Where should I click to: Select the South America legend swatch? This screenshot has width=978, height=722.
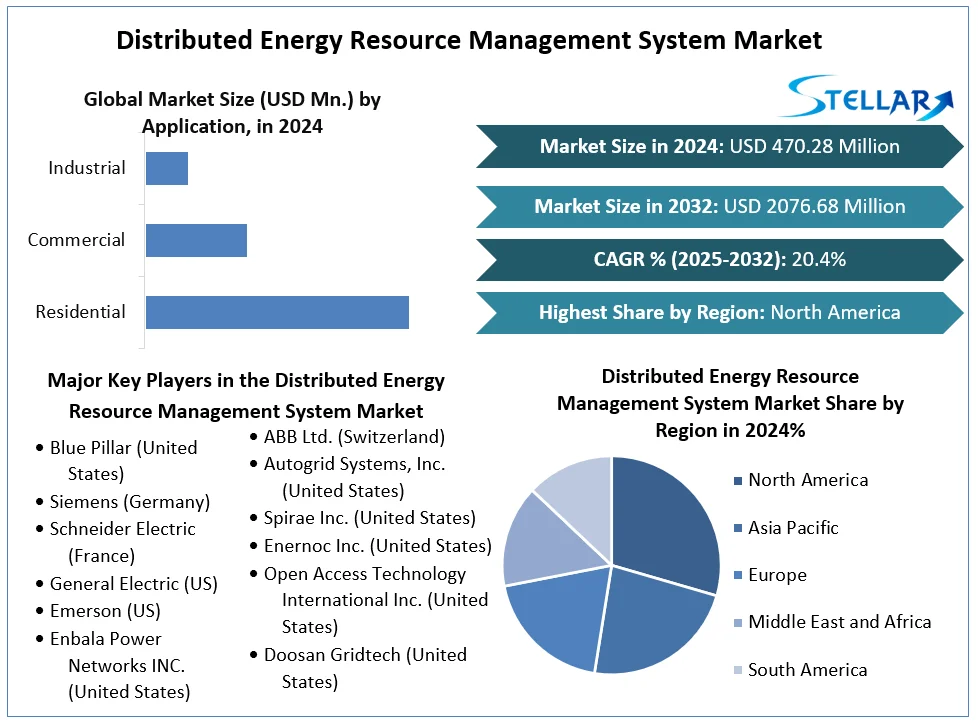[738, 671]
